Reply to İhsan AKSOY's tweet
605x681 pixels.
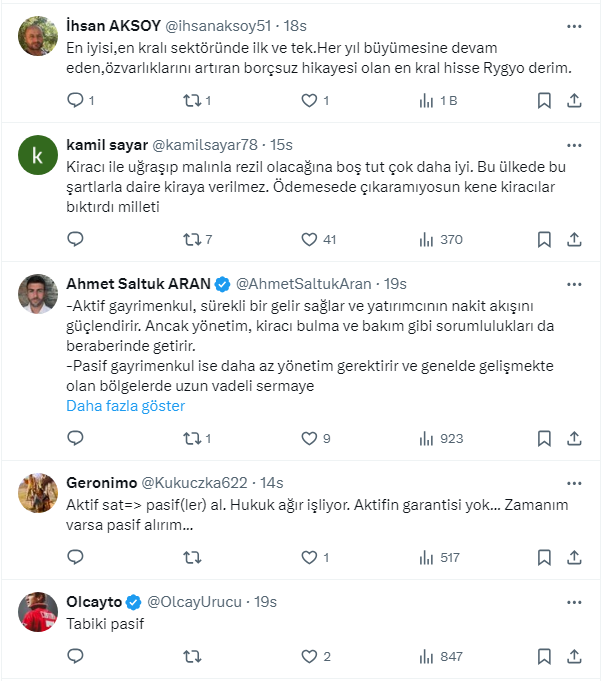[x=75, y=100]
